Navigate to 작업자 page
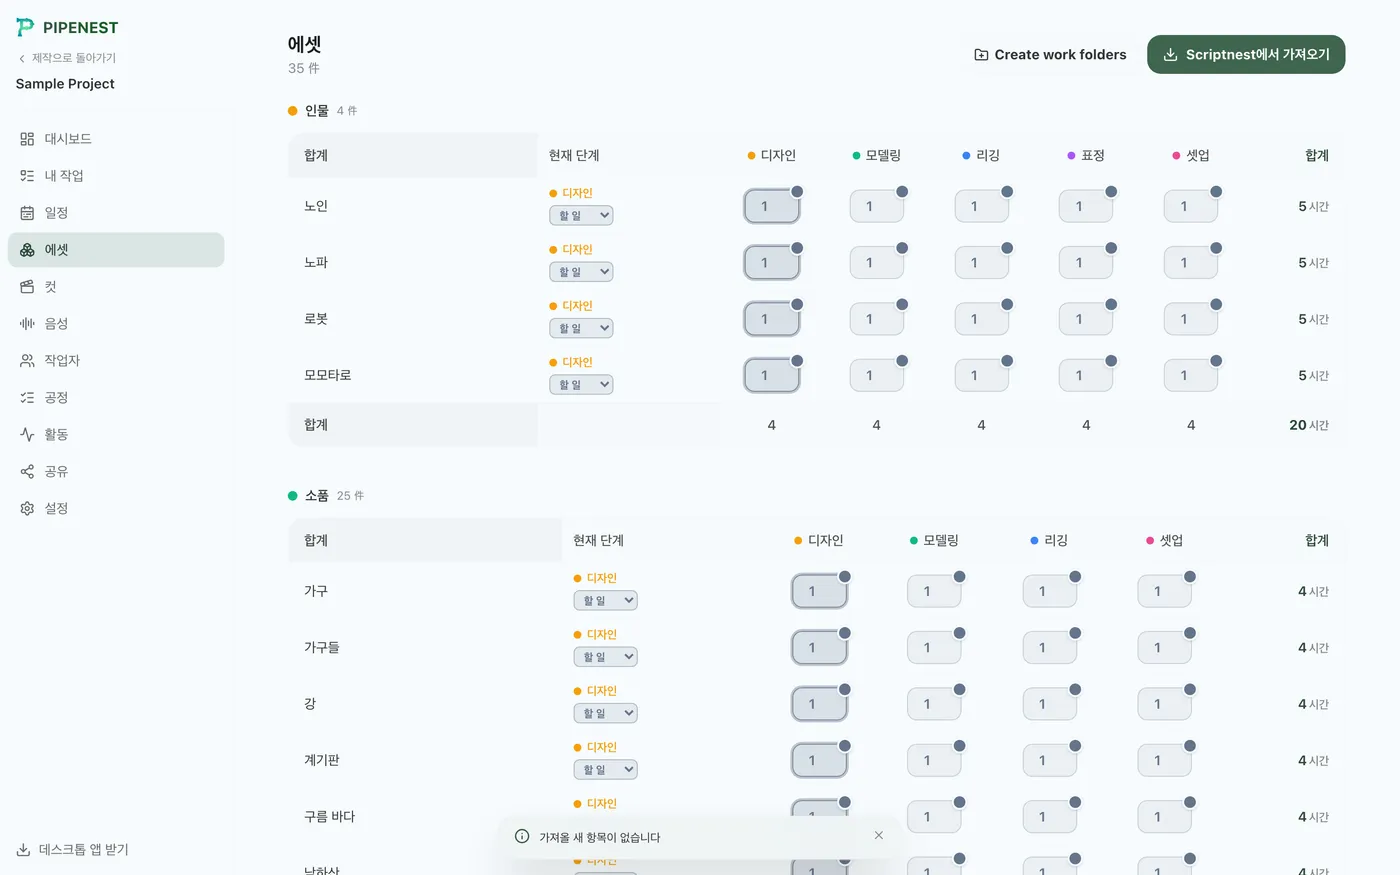 pos(116,361)
